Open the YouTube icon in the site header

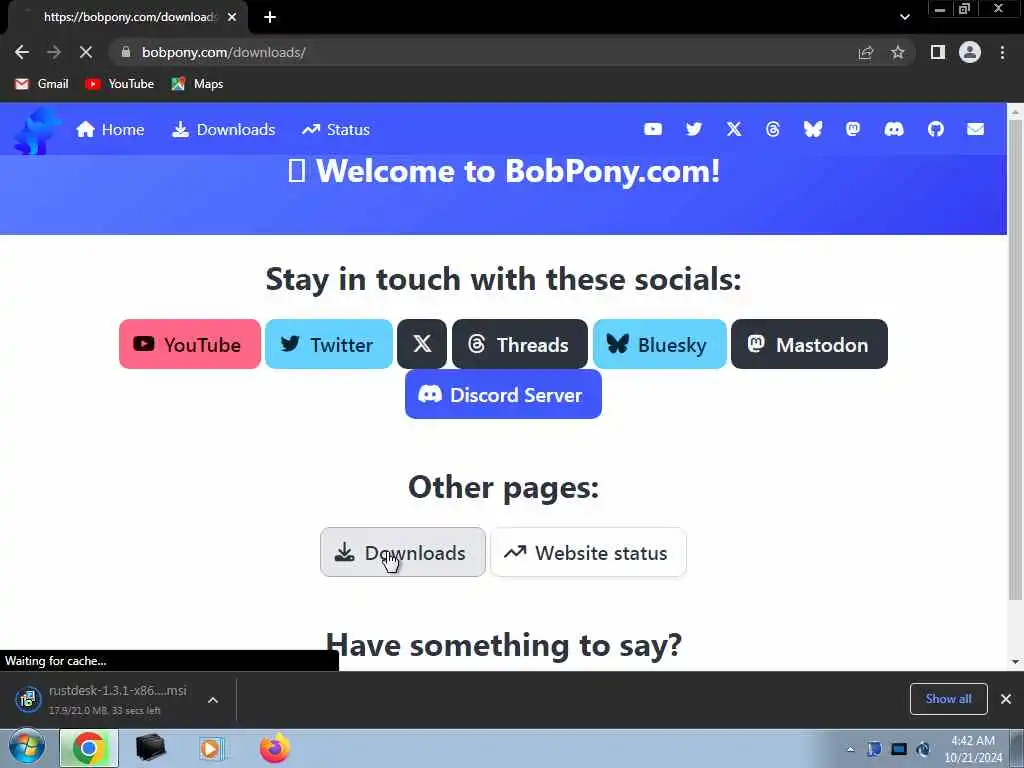(652, 129)
